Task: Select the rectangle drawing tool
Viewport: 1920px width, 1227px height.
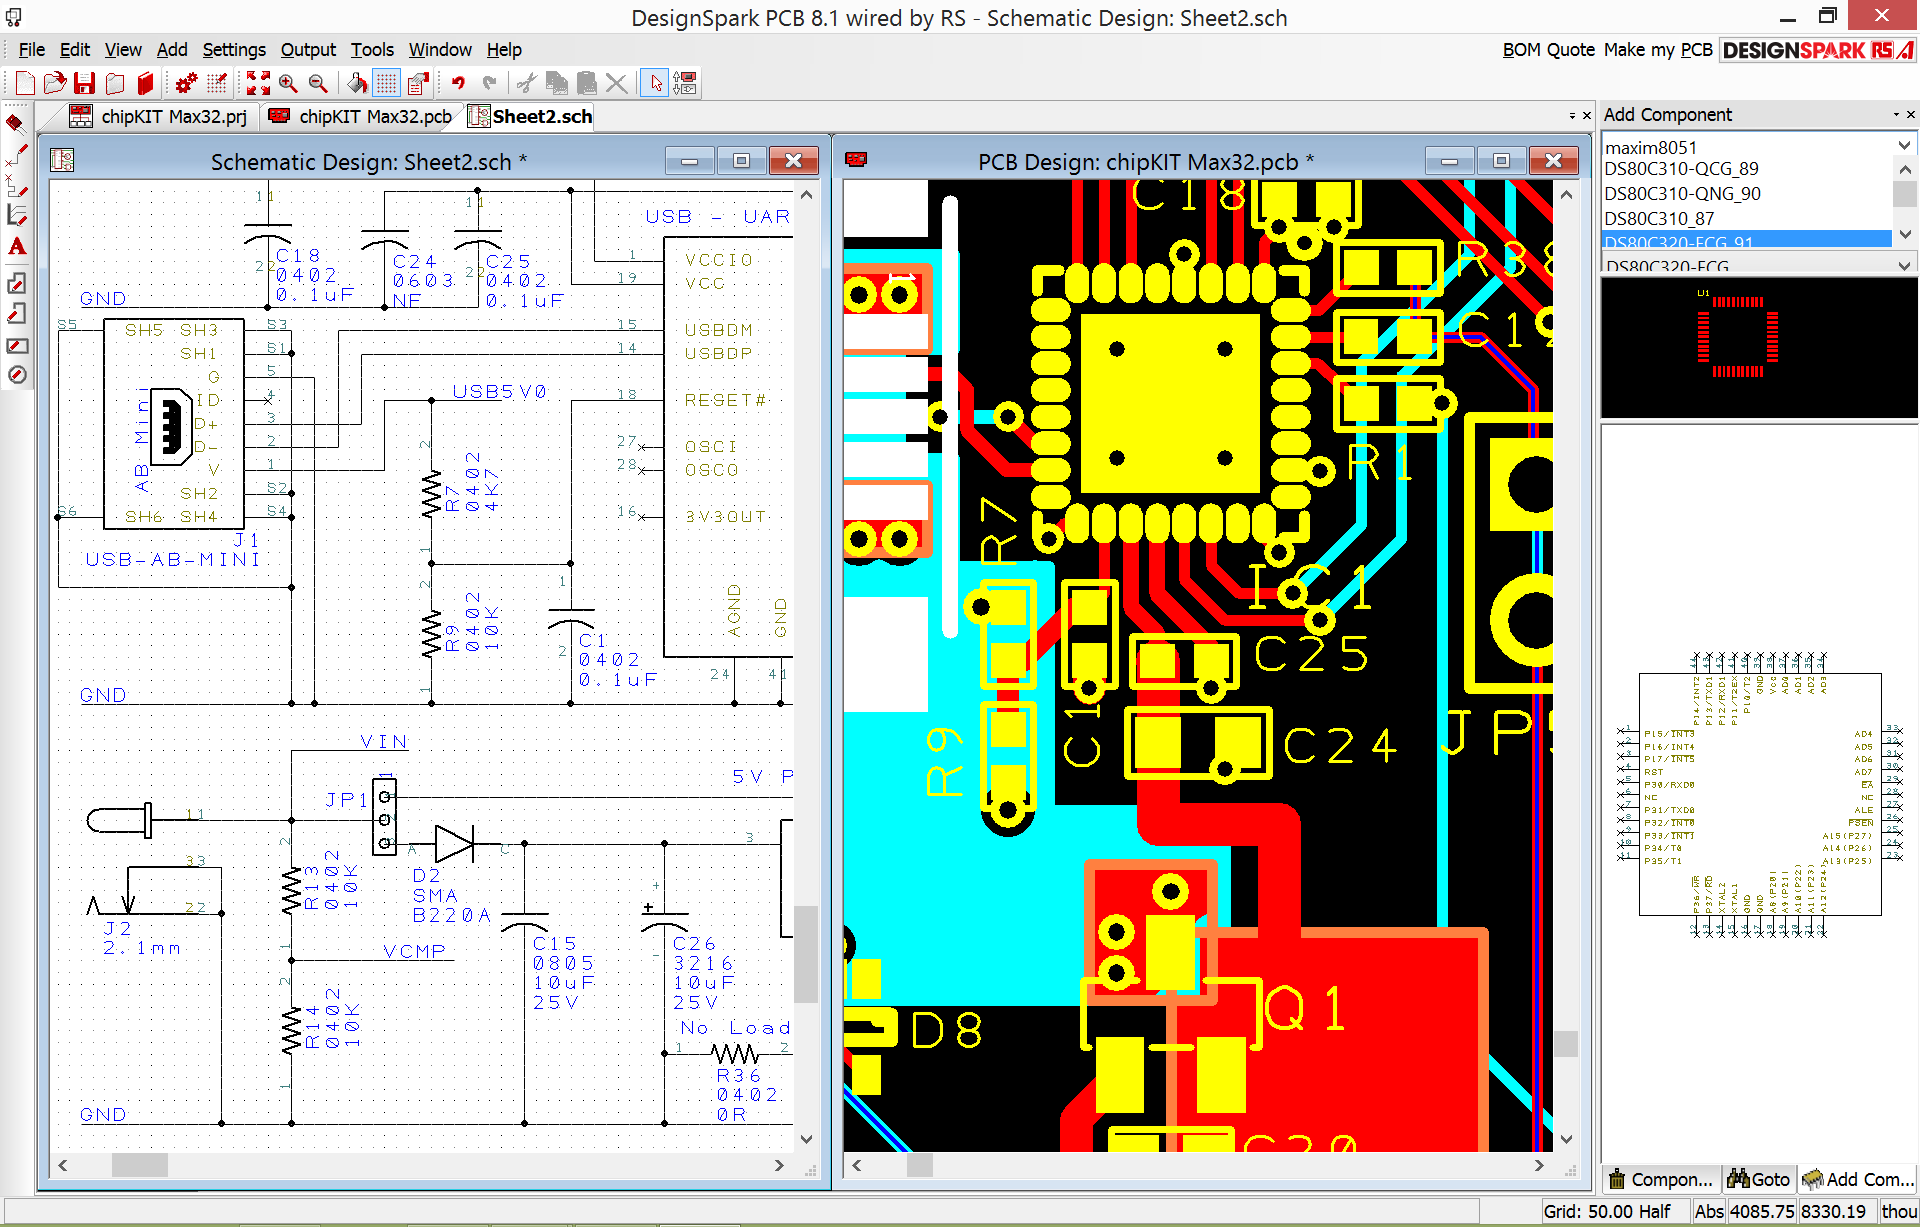Action: point(16,345)
